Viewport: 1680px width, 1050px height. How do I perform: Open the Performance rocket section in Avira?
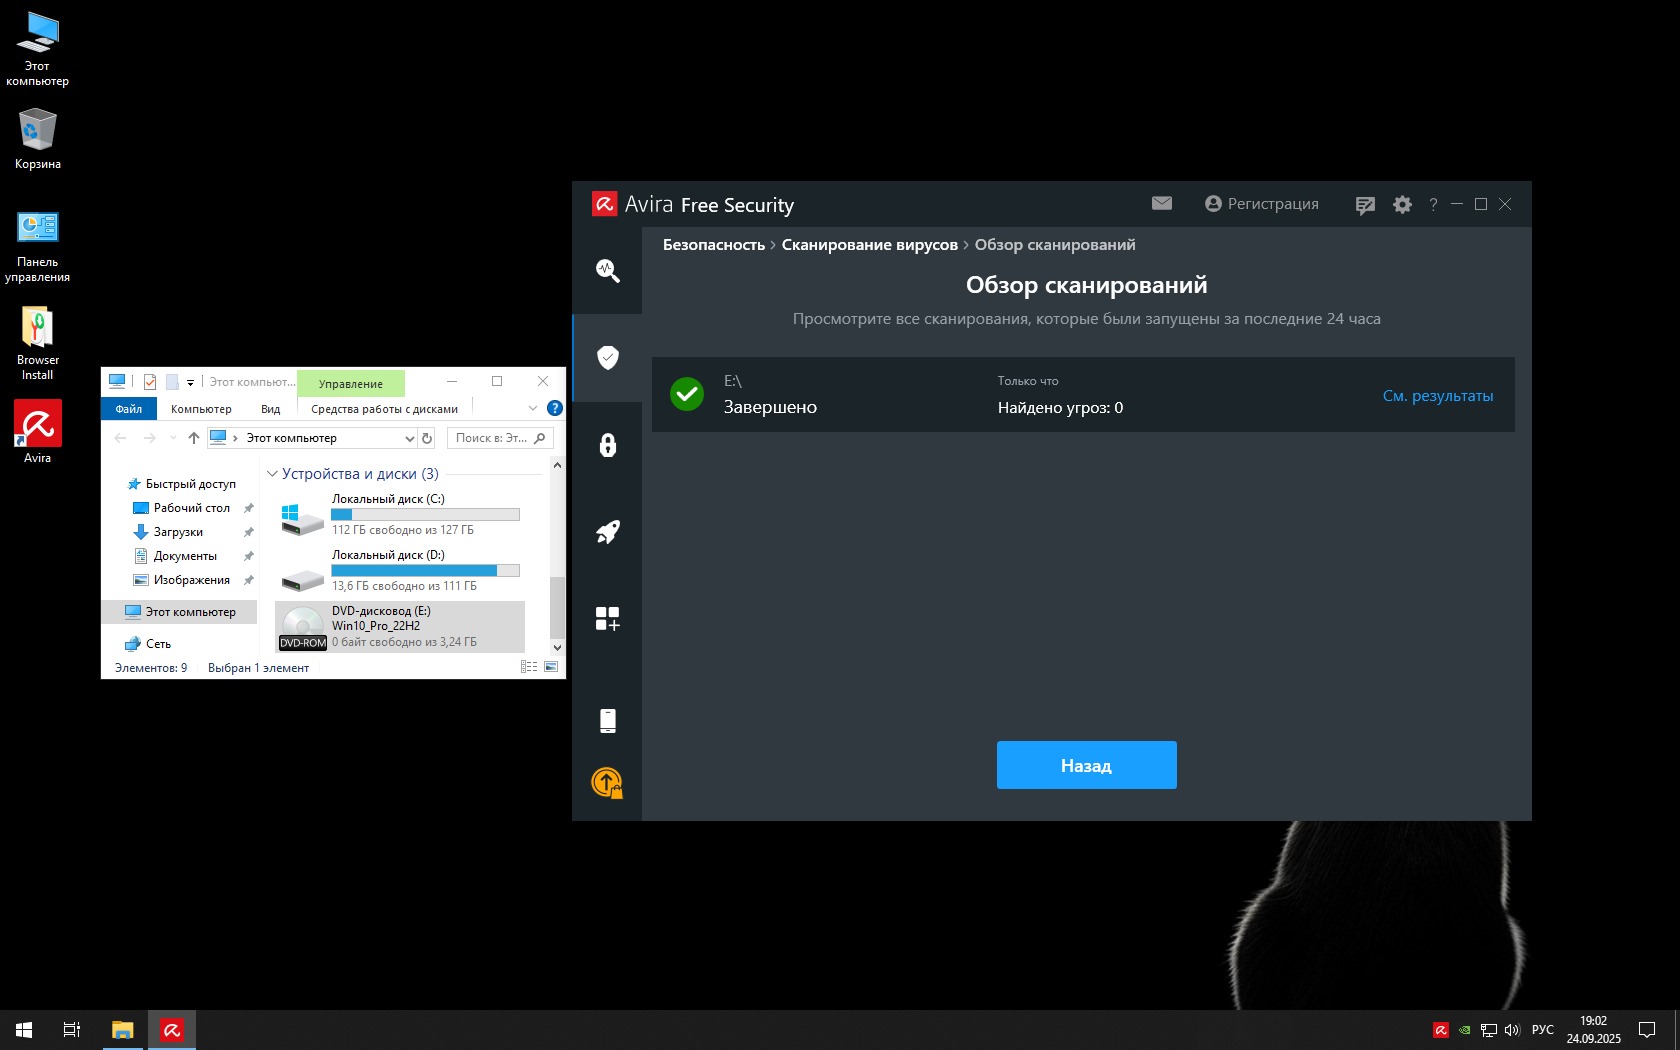tap(607, 532)
